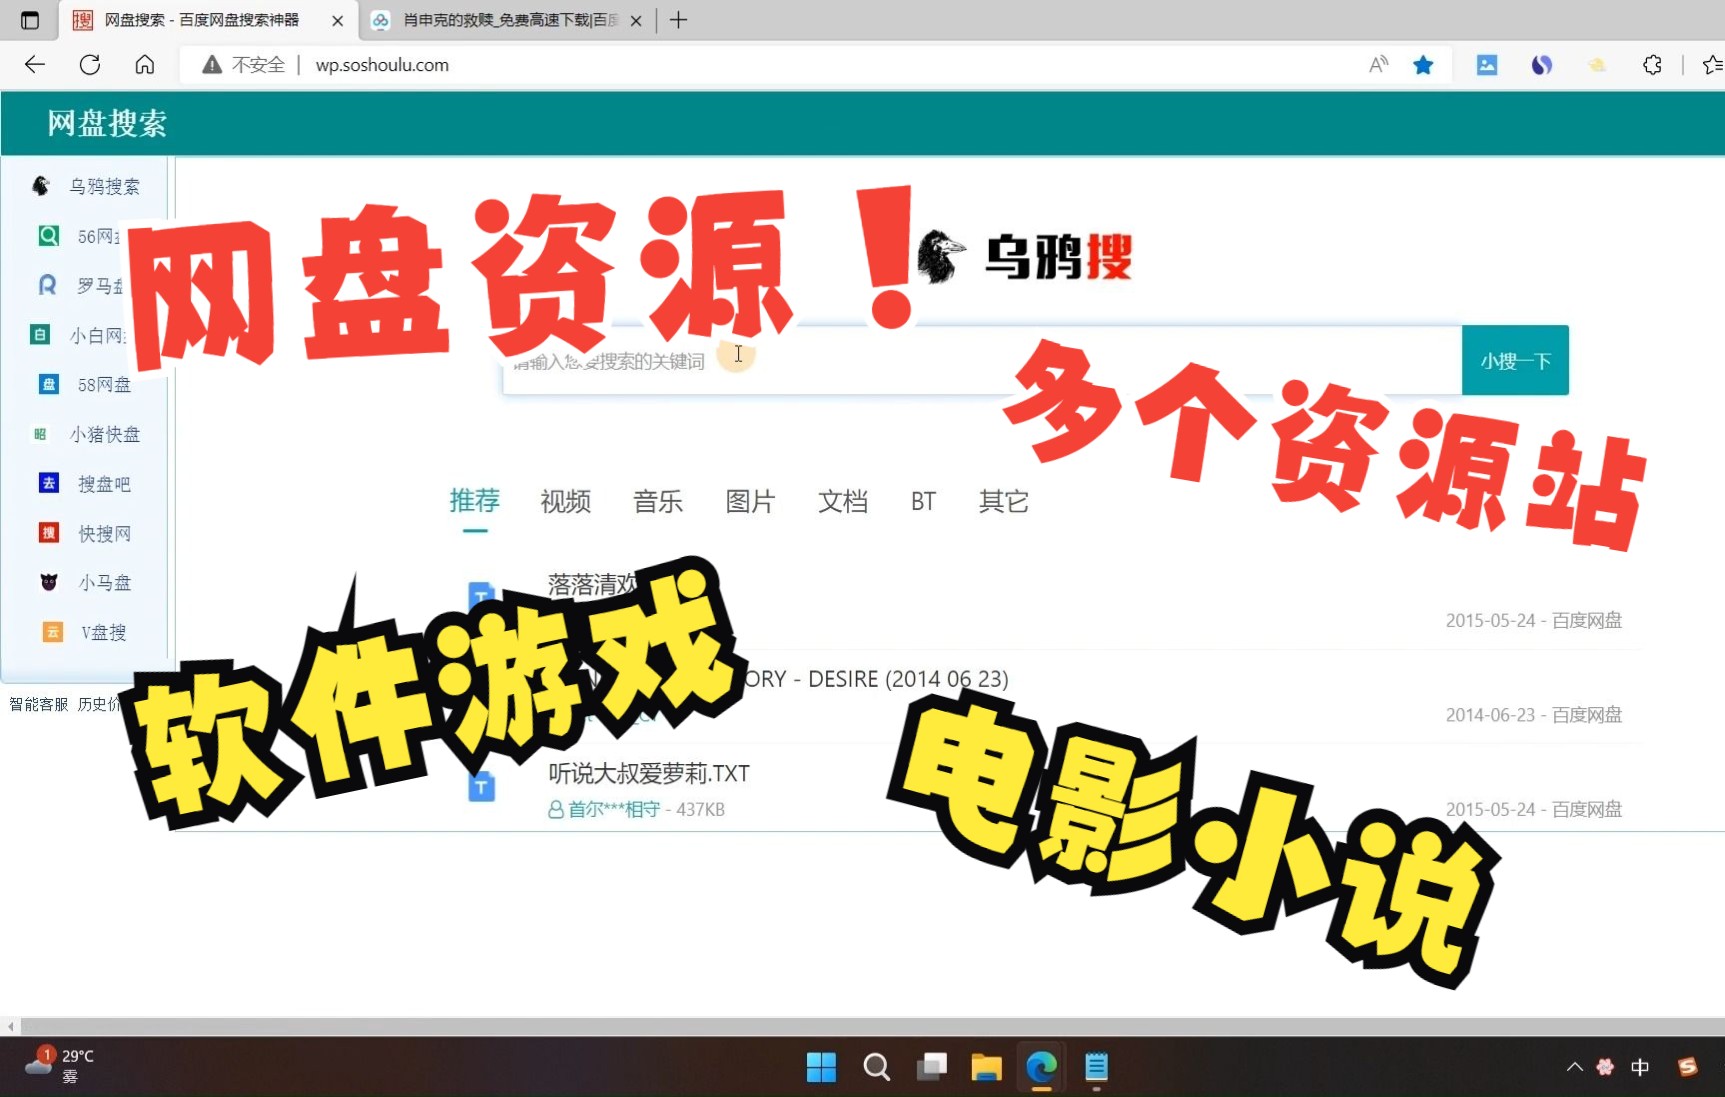1725x1097 pixels.
Task: Click the image extension icon in toolbar
Action: (x=1487, y=65)
